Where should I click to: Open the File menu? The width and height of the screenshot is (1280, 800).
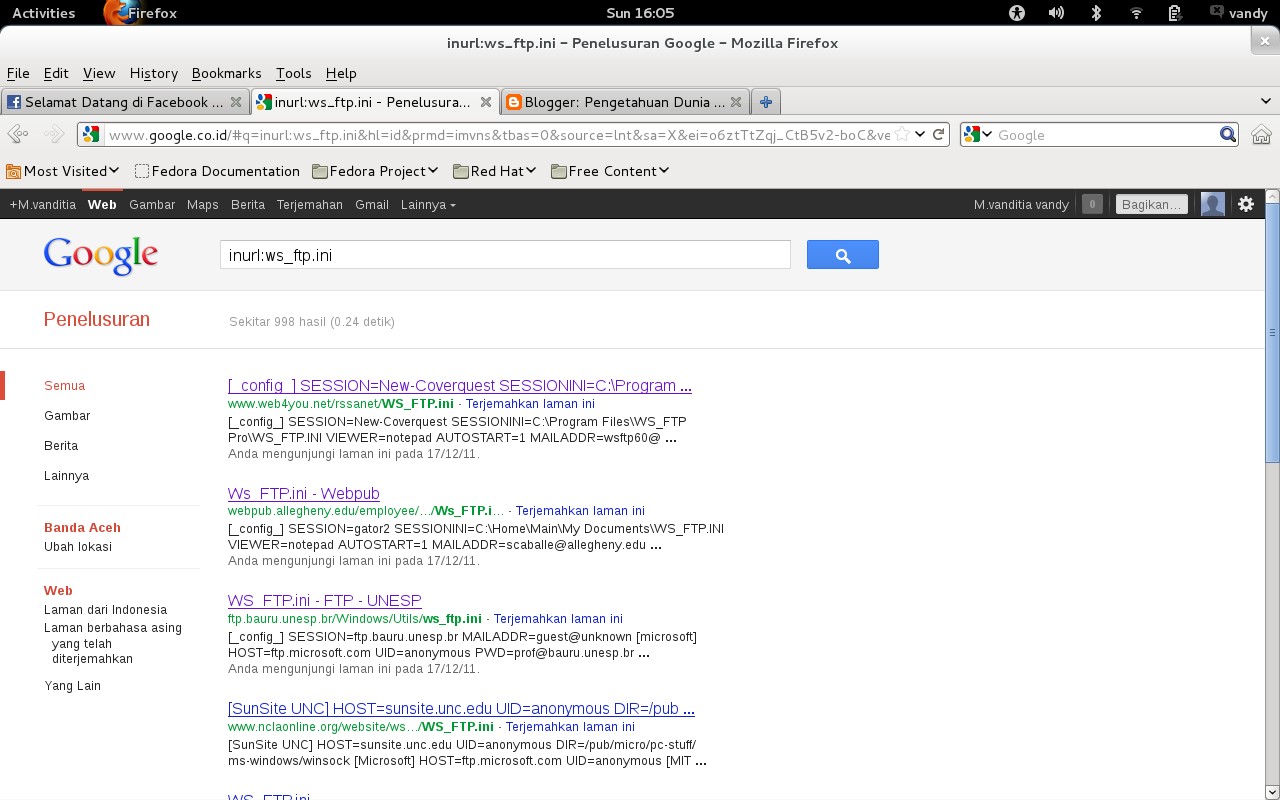[18, 73]
